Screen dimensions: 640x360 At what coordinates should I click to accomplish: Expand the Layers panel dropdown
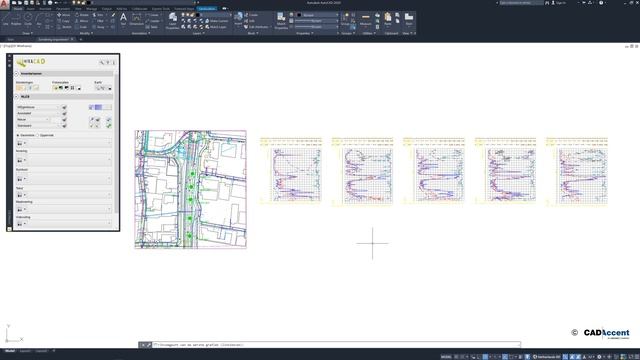point(198,33)
